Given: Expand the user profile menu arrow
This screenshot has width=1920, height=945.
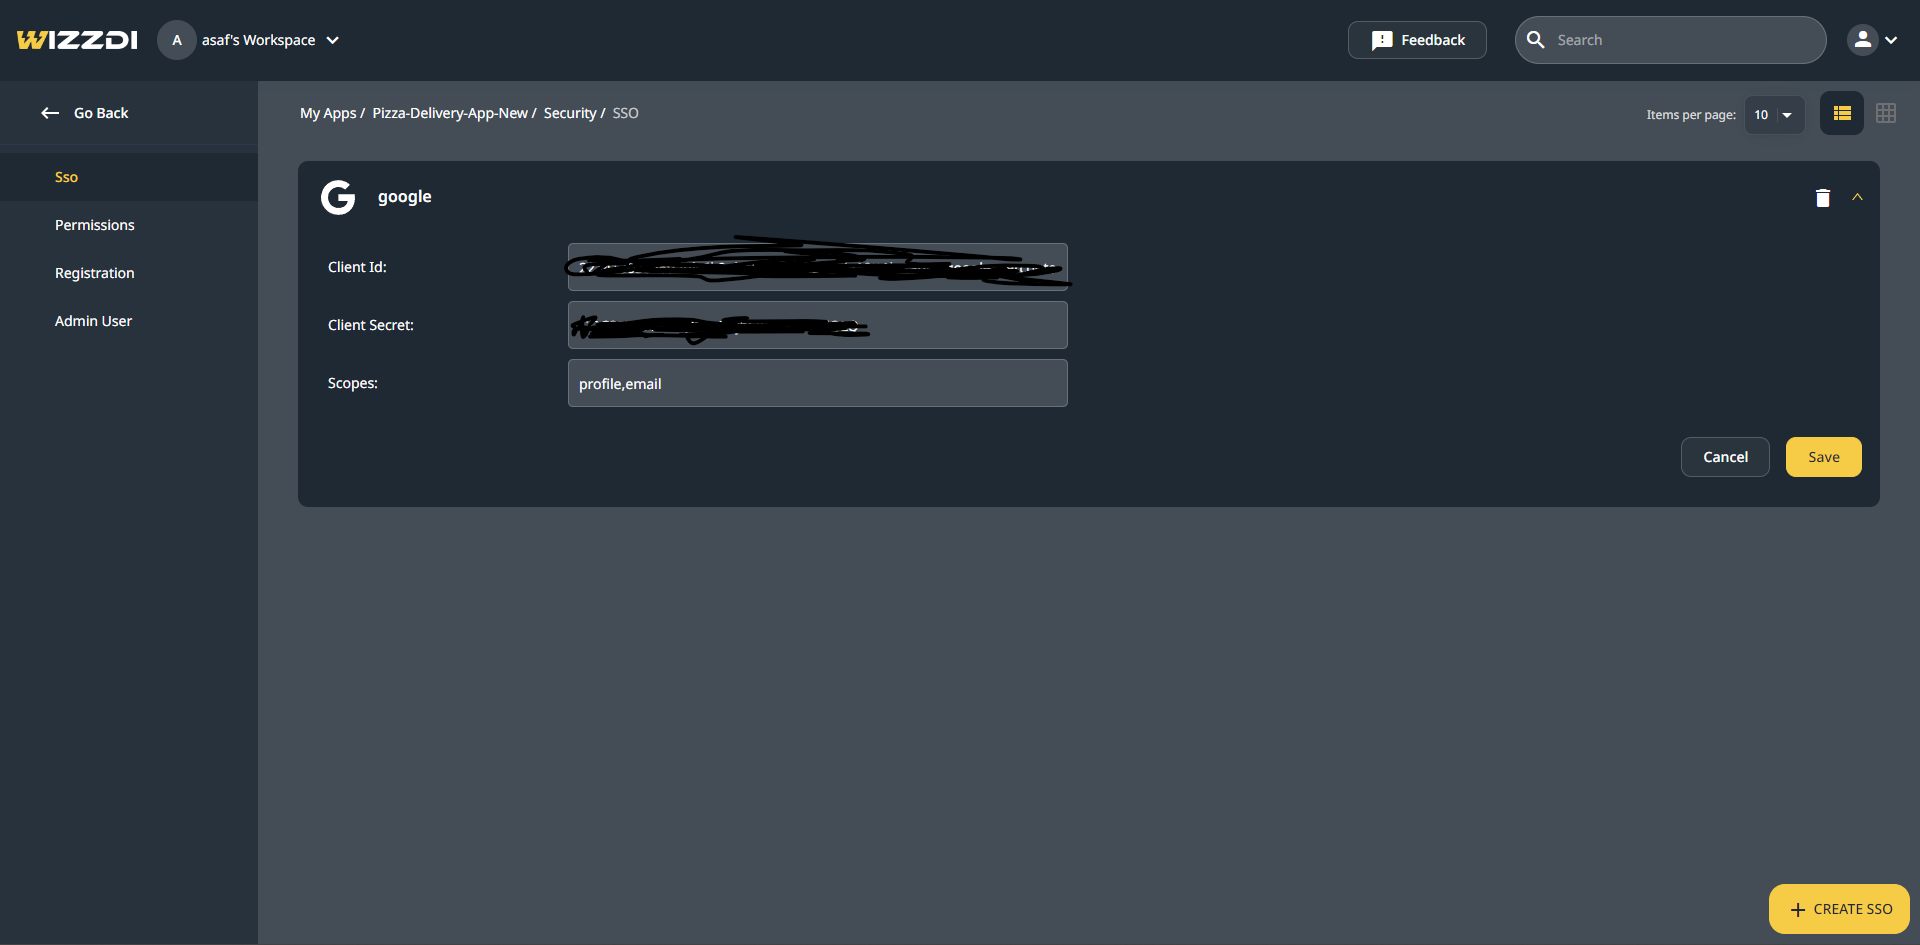Looking at the screenshot, I should click(1891, 40).
